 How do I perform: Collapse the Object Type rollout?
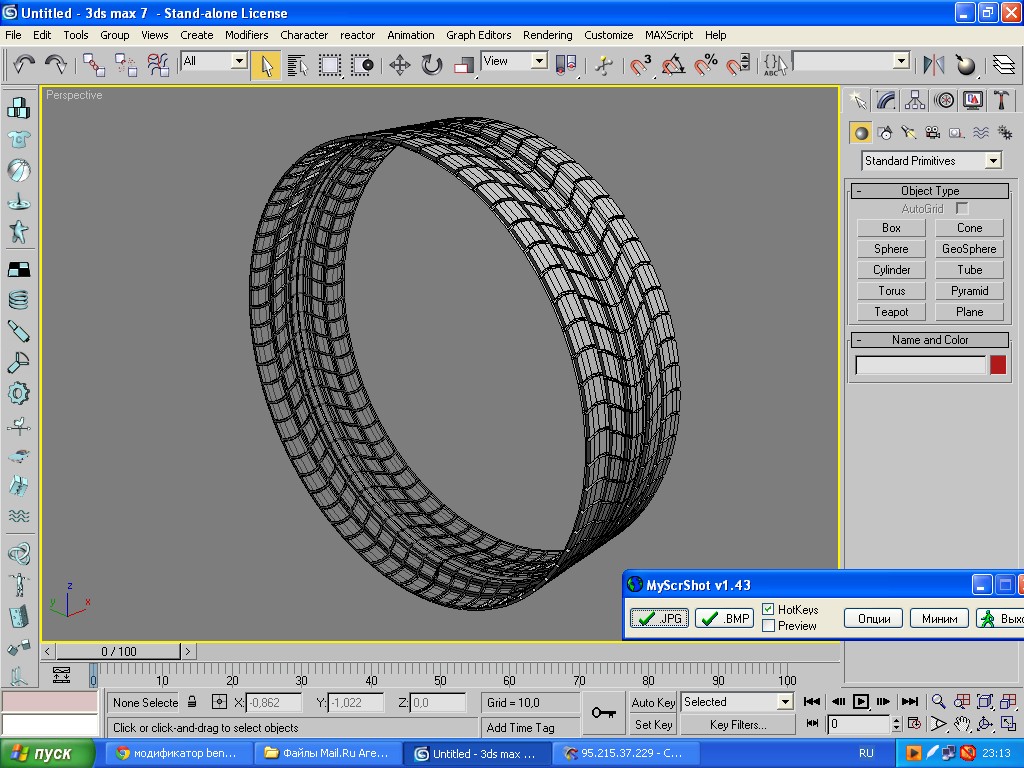930,191
